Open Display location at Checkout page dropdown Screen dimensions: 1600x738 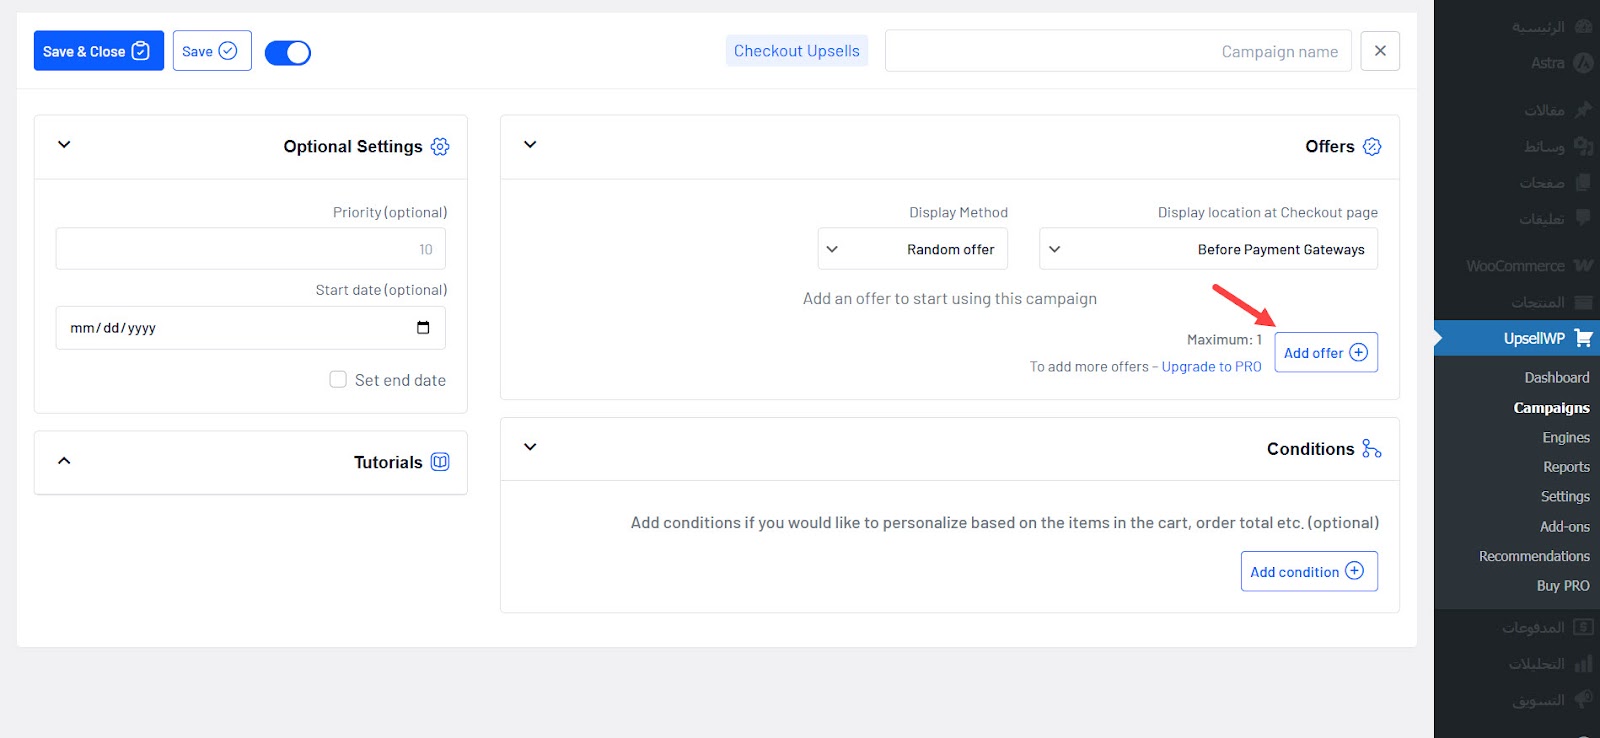[1208, 249]
